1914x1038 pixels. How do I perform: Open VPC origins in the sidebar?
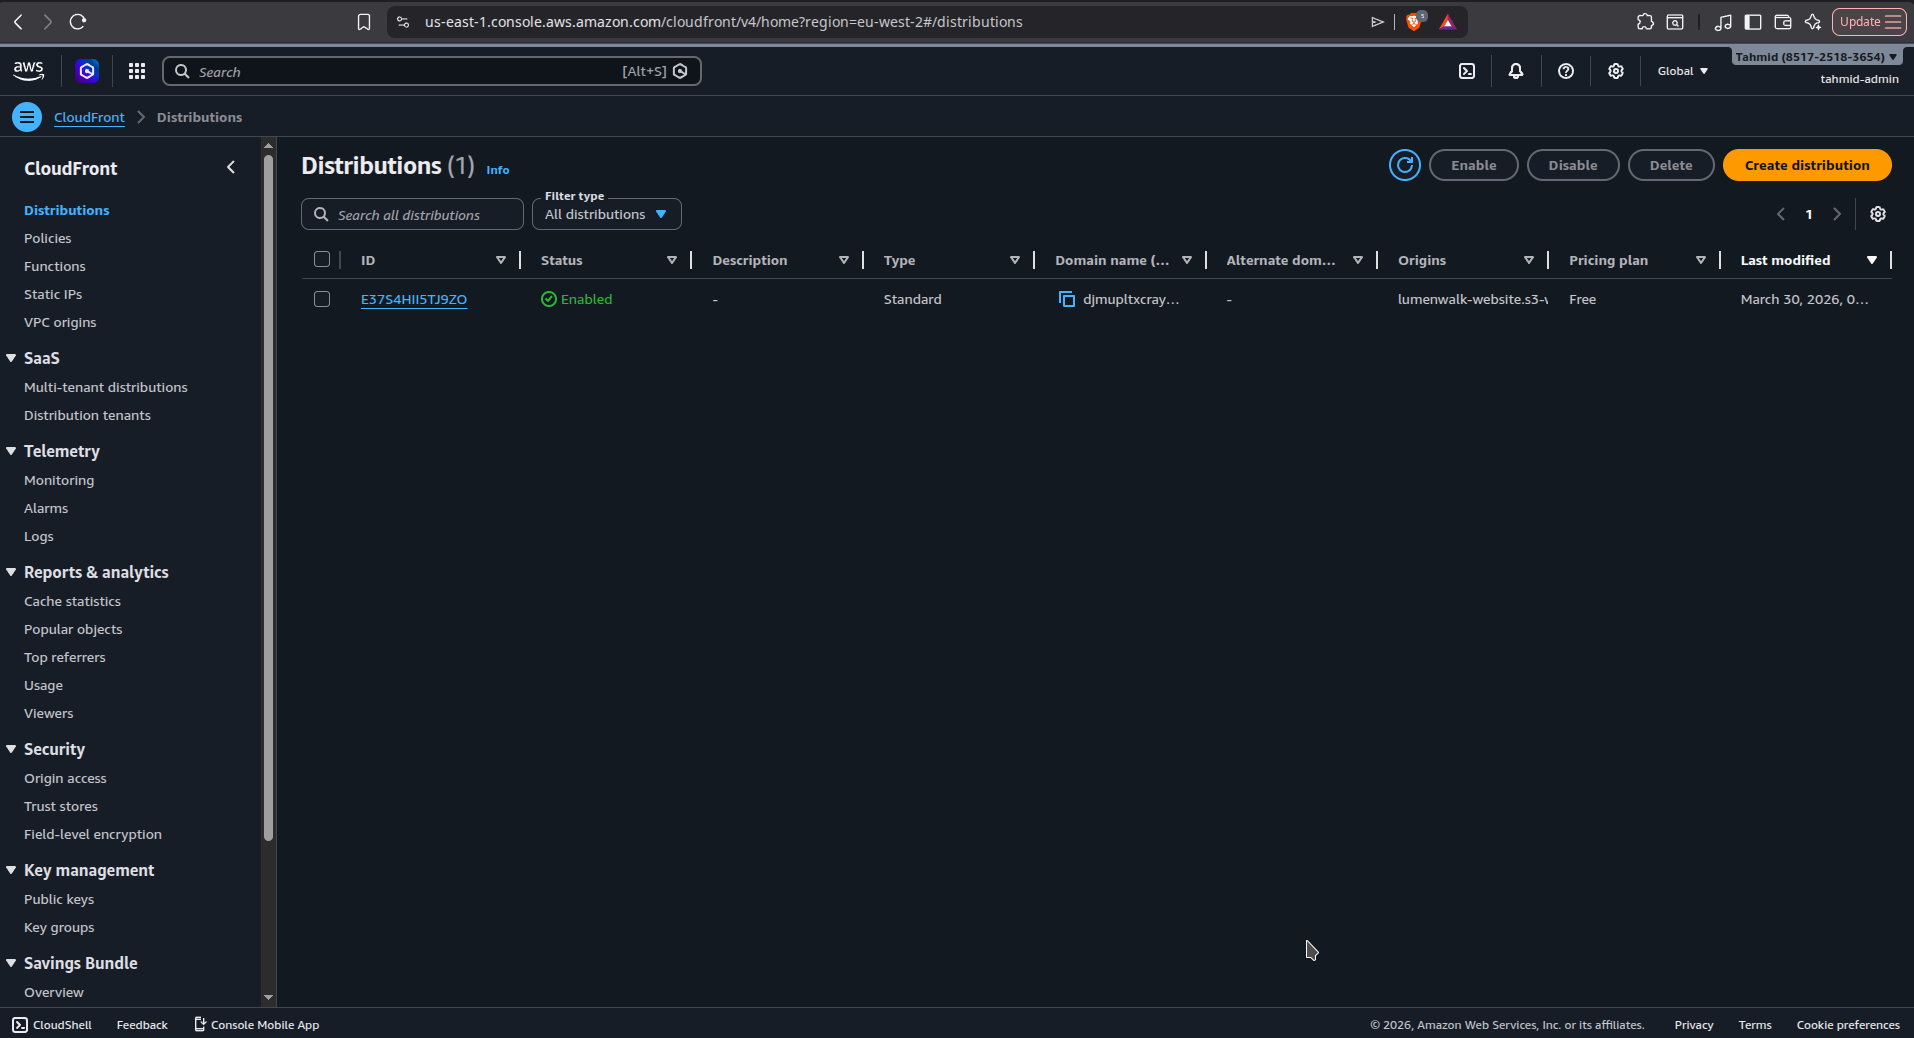(x=60, y=322)
